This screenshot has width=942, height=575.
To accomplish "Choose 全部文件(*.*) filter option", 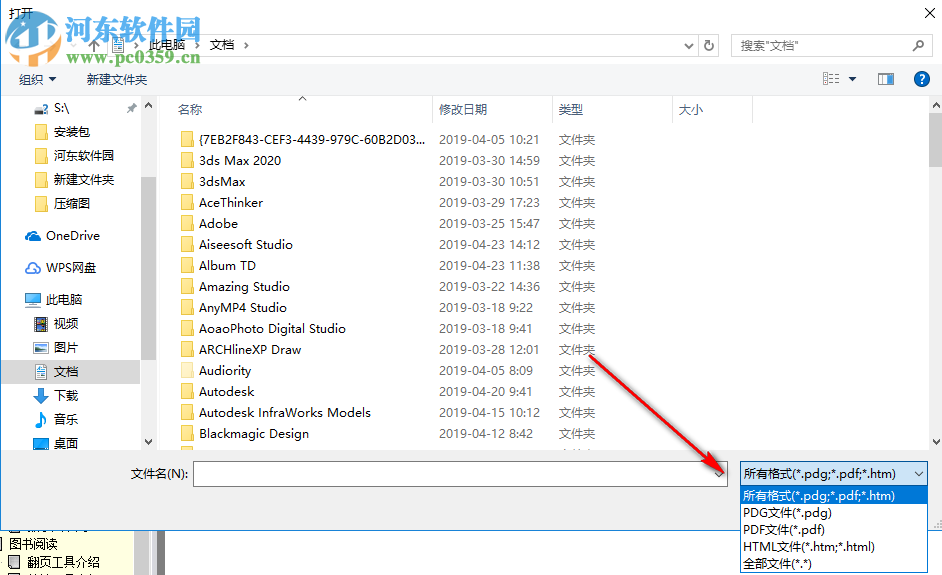I will tap(834, 564).
